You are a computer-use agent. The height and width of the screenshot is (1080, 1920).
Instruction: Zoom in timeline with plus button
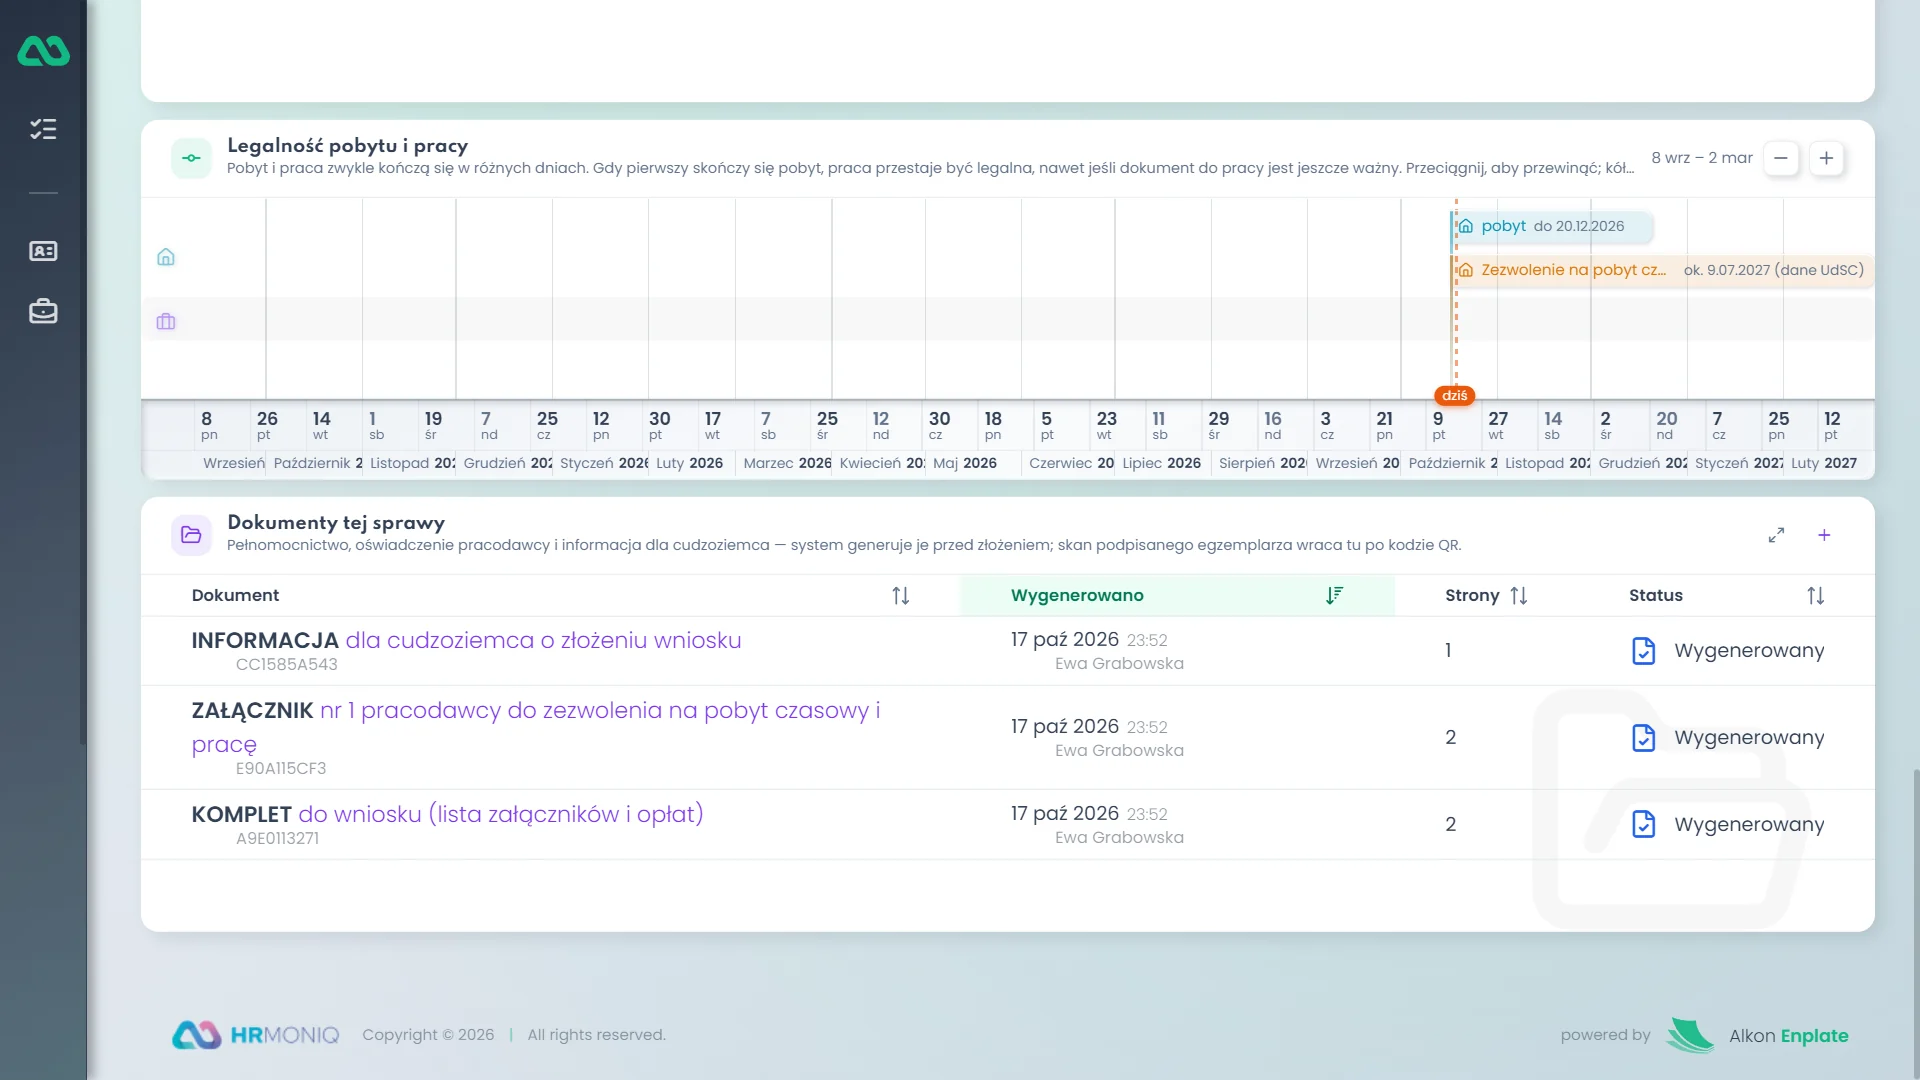coord(1826,158)
